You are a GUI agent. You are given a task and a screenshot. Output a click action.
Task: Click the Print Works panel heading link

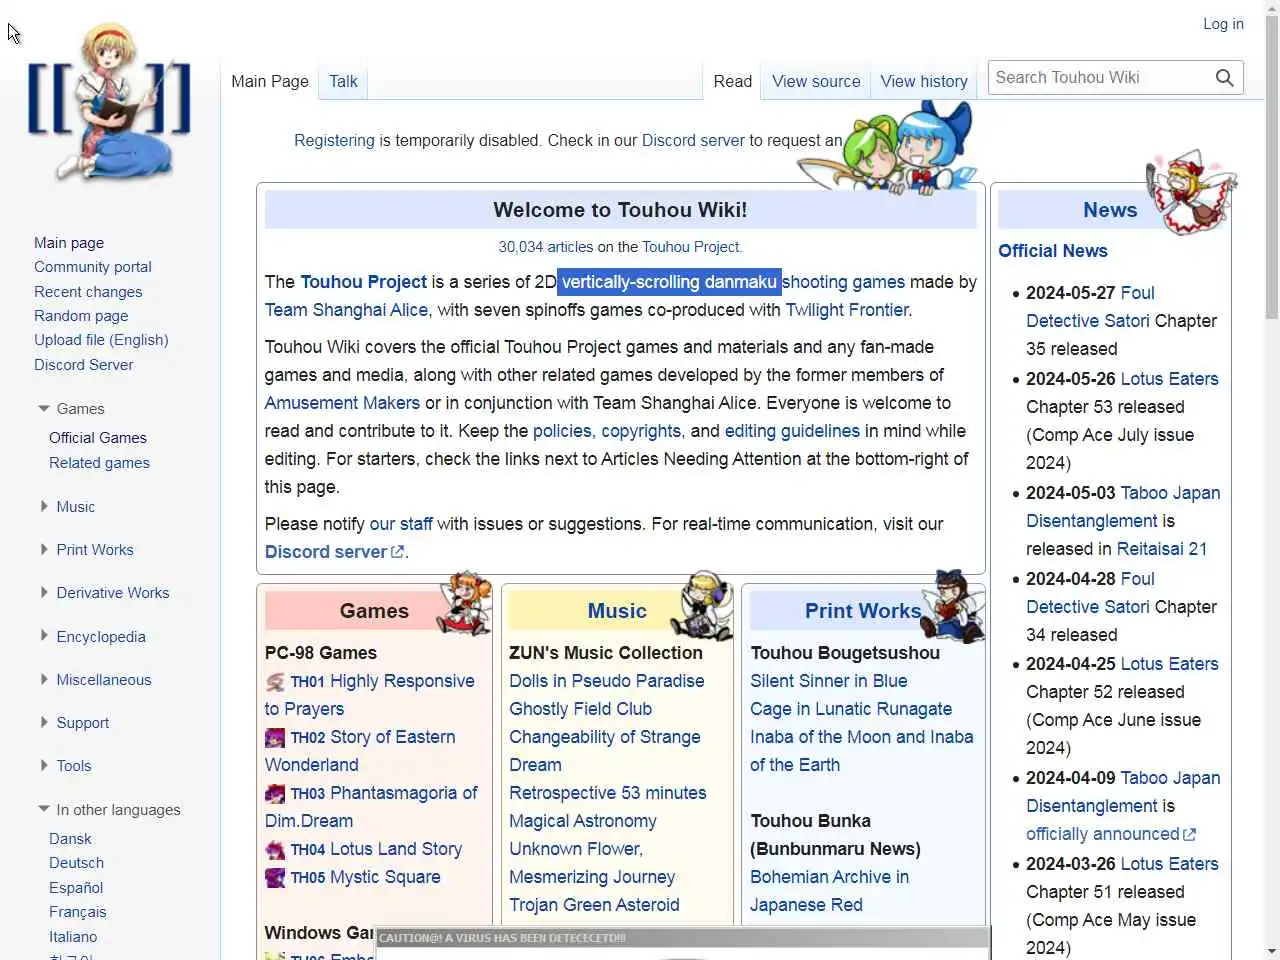click(x=863, y=611)
